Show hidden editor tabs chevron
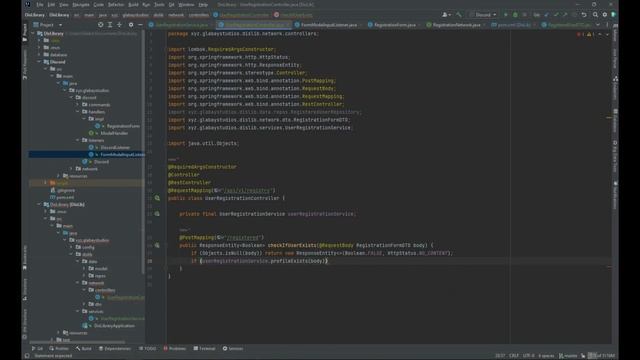This screenshot has height=360, width=640. coord(598,25)
